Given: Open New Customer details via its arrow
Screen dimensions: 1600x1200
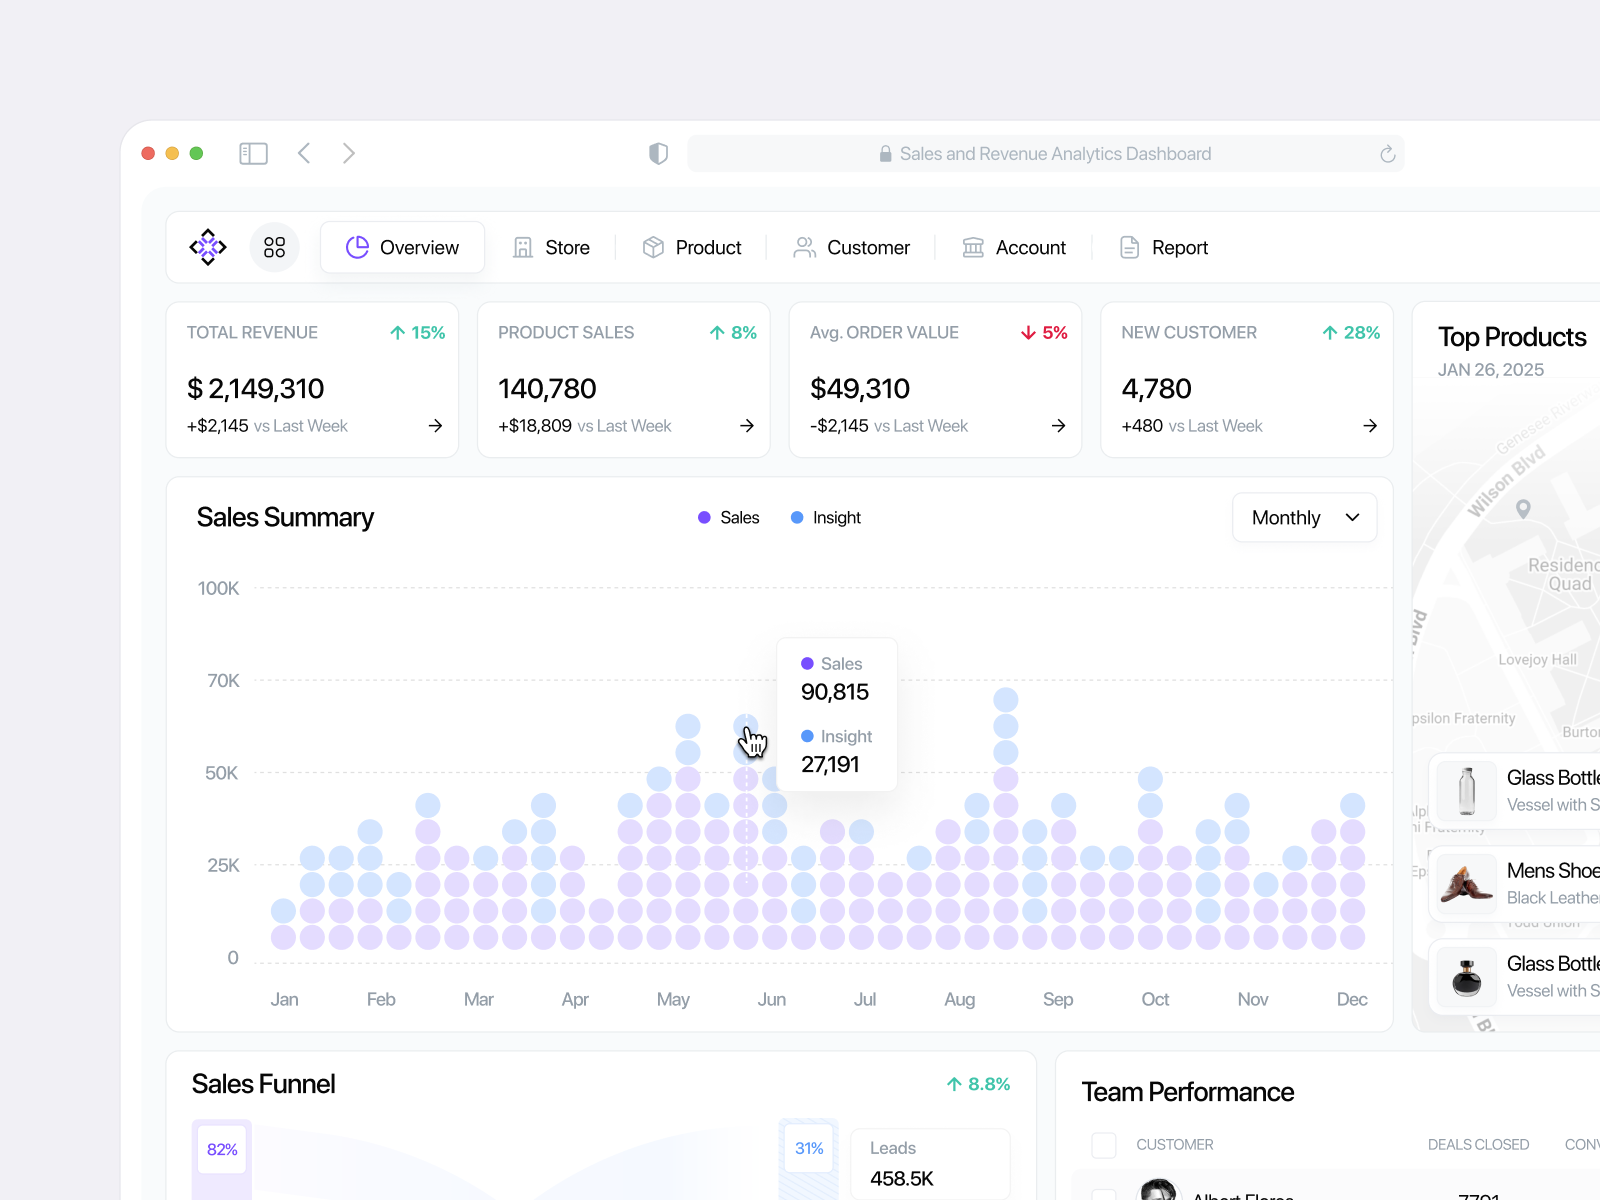Looking at the screenshot, I should 1369,425.
